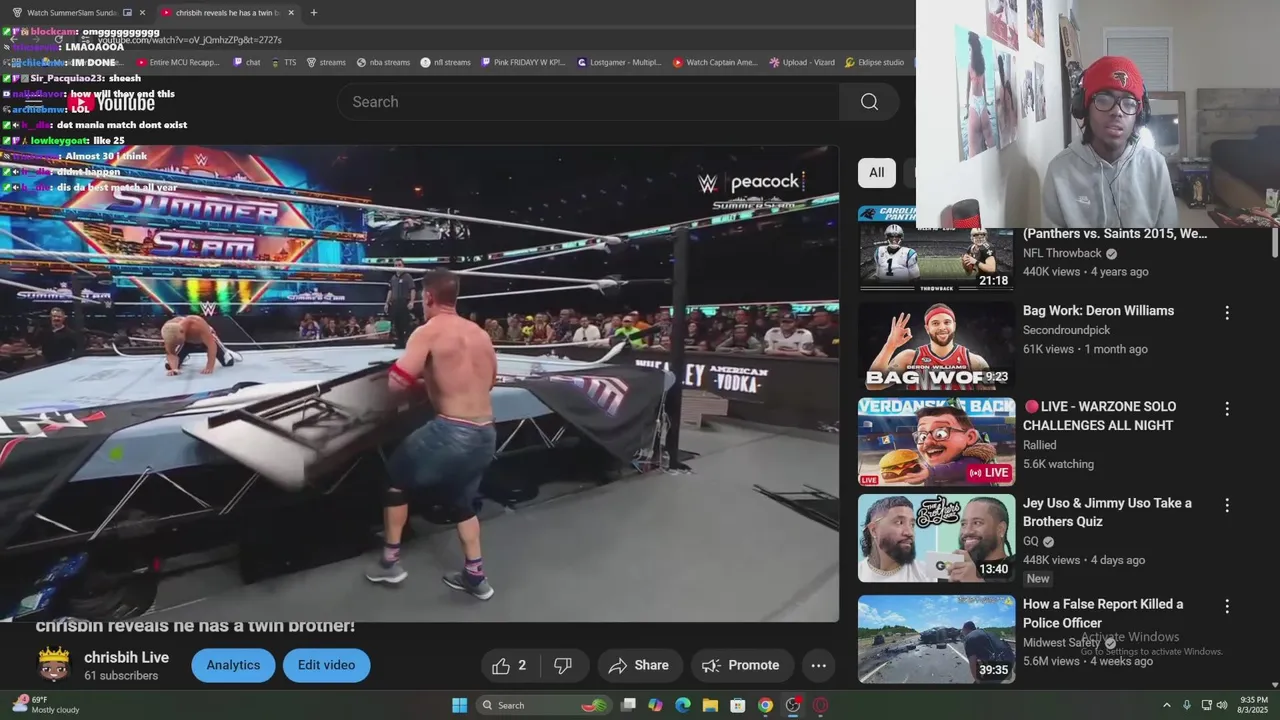Click the microphone icon in system tray

coord(1187,705)
